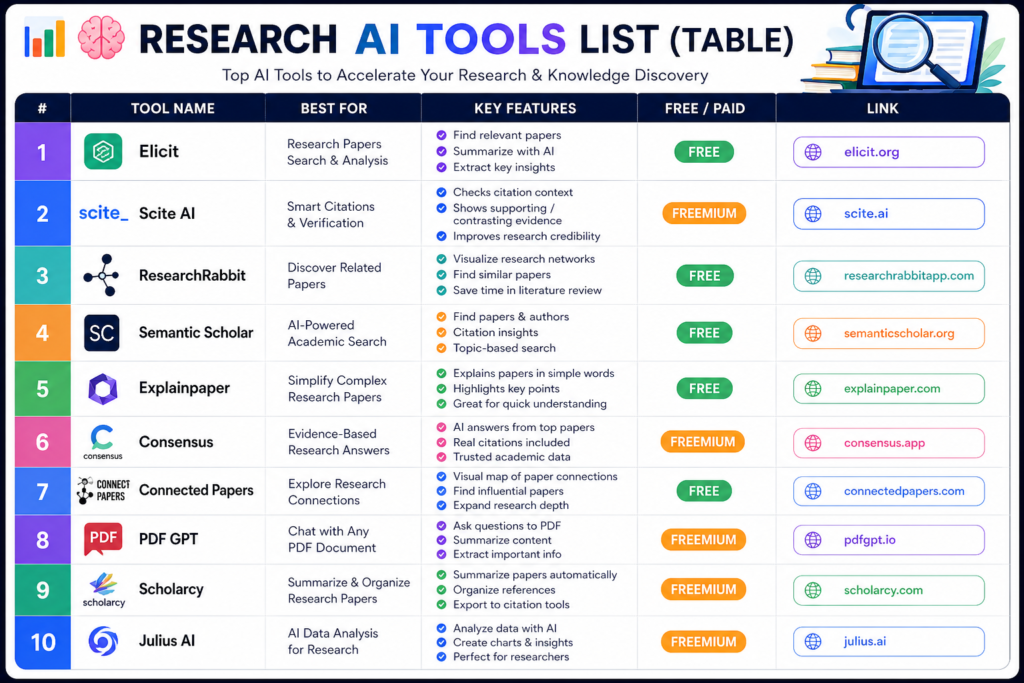The width and height of the screenshot is (1024, 683).
Task: Open the consensus.app link
Action: pyautogui.click(x=889, y=443)
